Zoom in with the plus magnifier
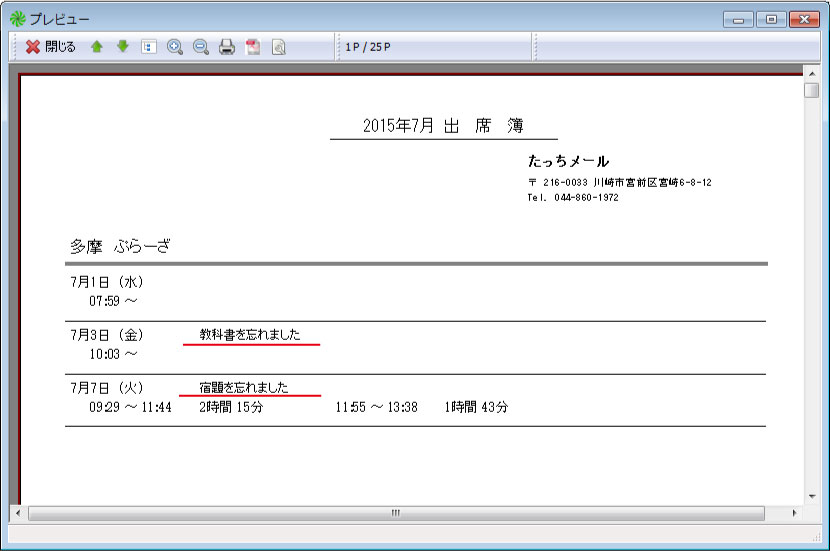Viewport: 830px width, 551px height. [175, 47]
